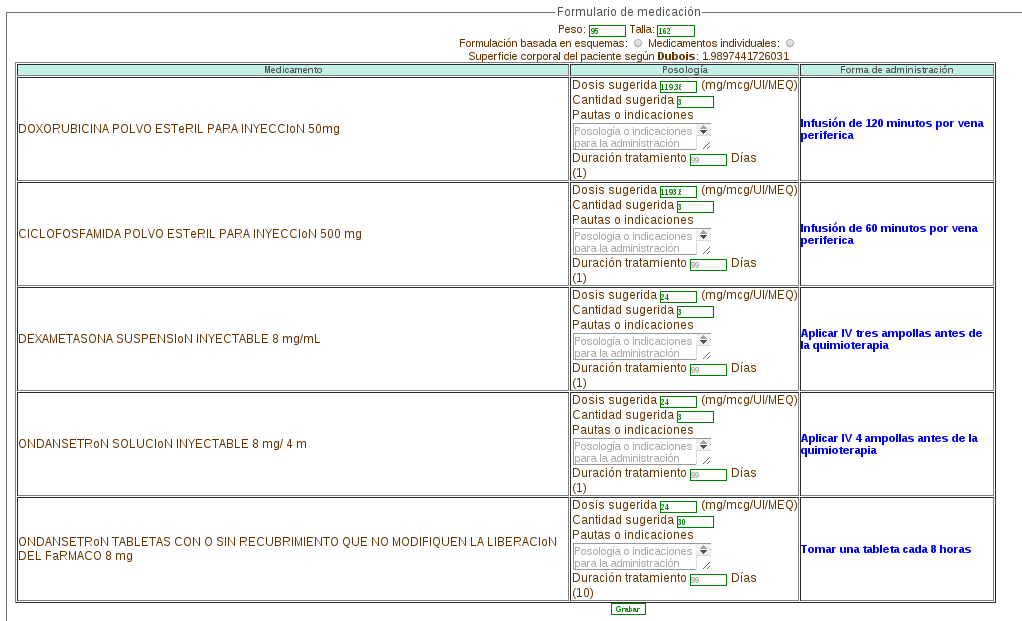Click the scroll stepper on Ciclofosfamida indications box
This screenshot has width=1022, height=621.
(704, 235)
